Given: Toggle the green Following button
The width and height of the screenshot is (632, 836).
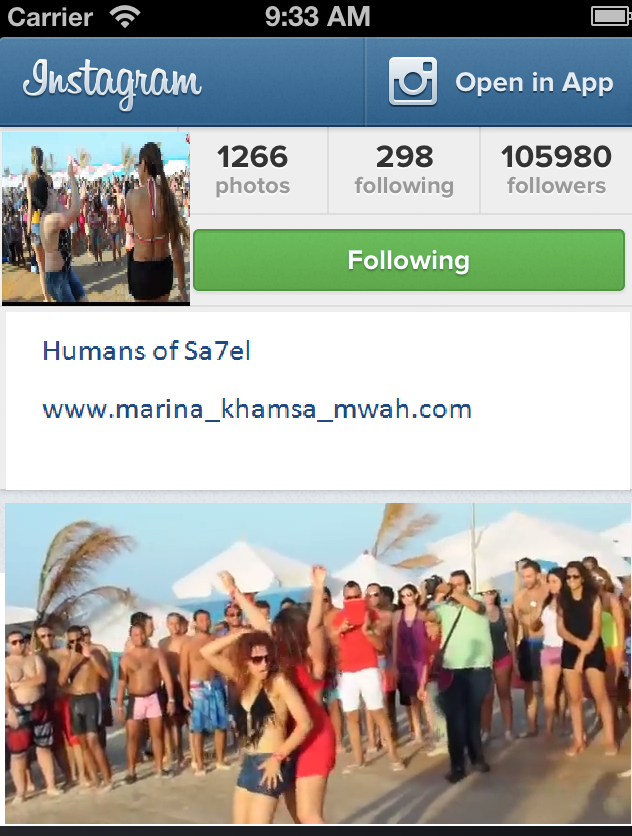Looking at the screenshot, I should click(x=409, y=260).
